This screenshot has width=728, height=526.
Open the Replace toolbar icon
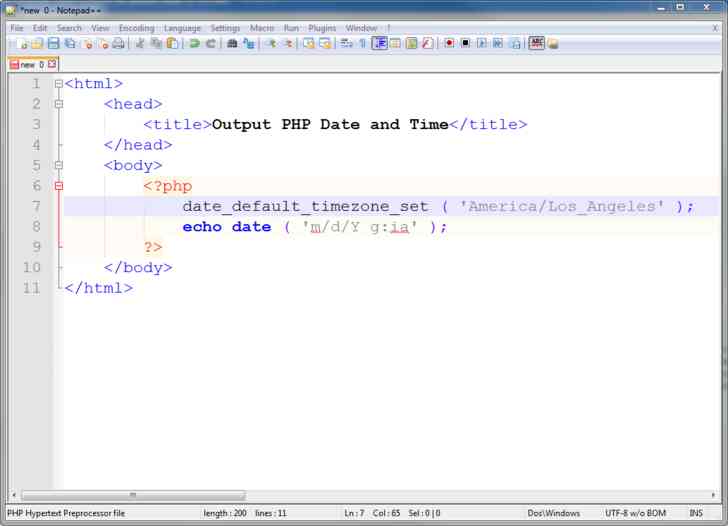click(248, 44)
